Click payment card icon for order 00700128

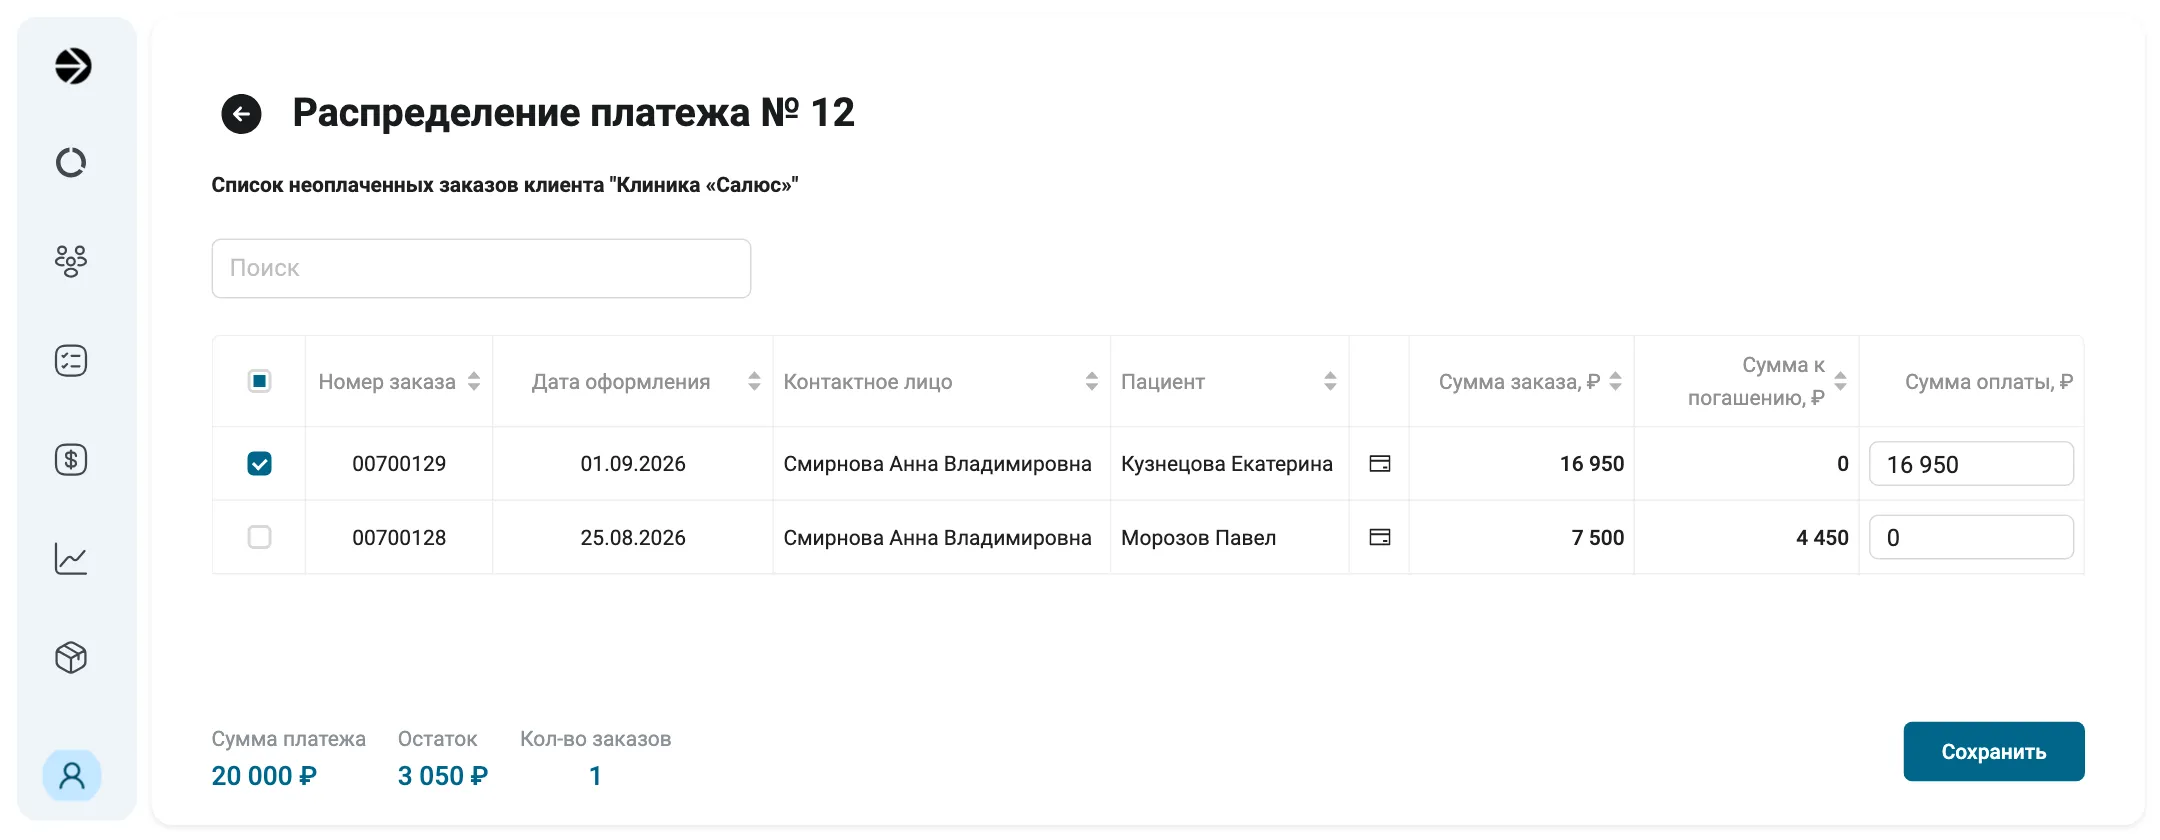pos(1380,537)
